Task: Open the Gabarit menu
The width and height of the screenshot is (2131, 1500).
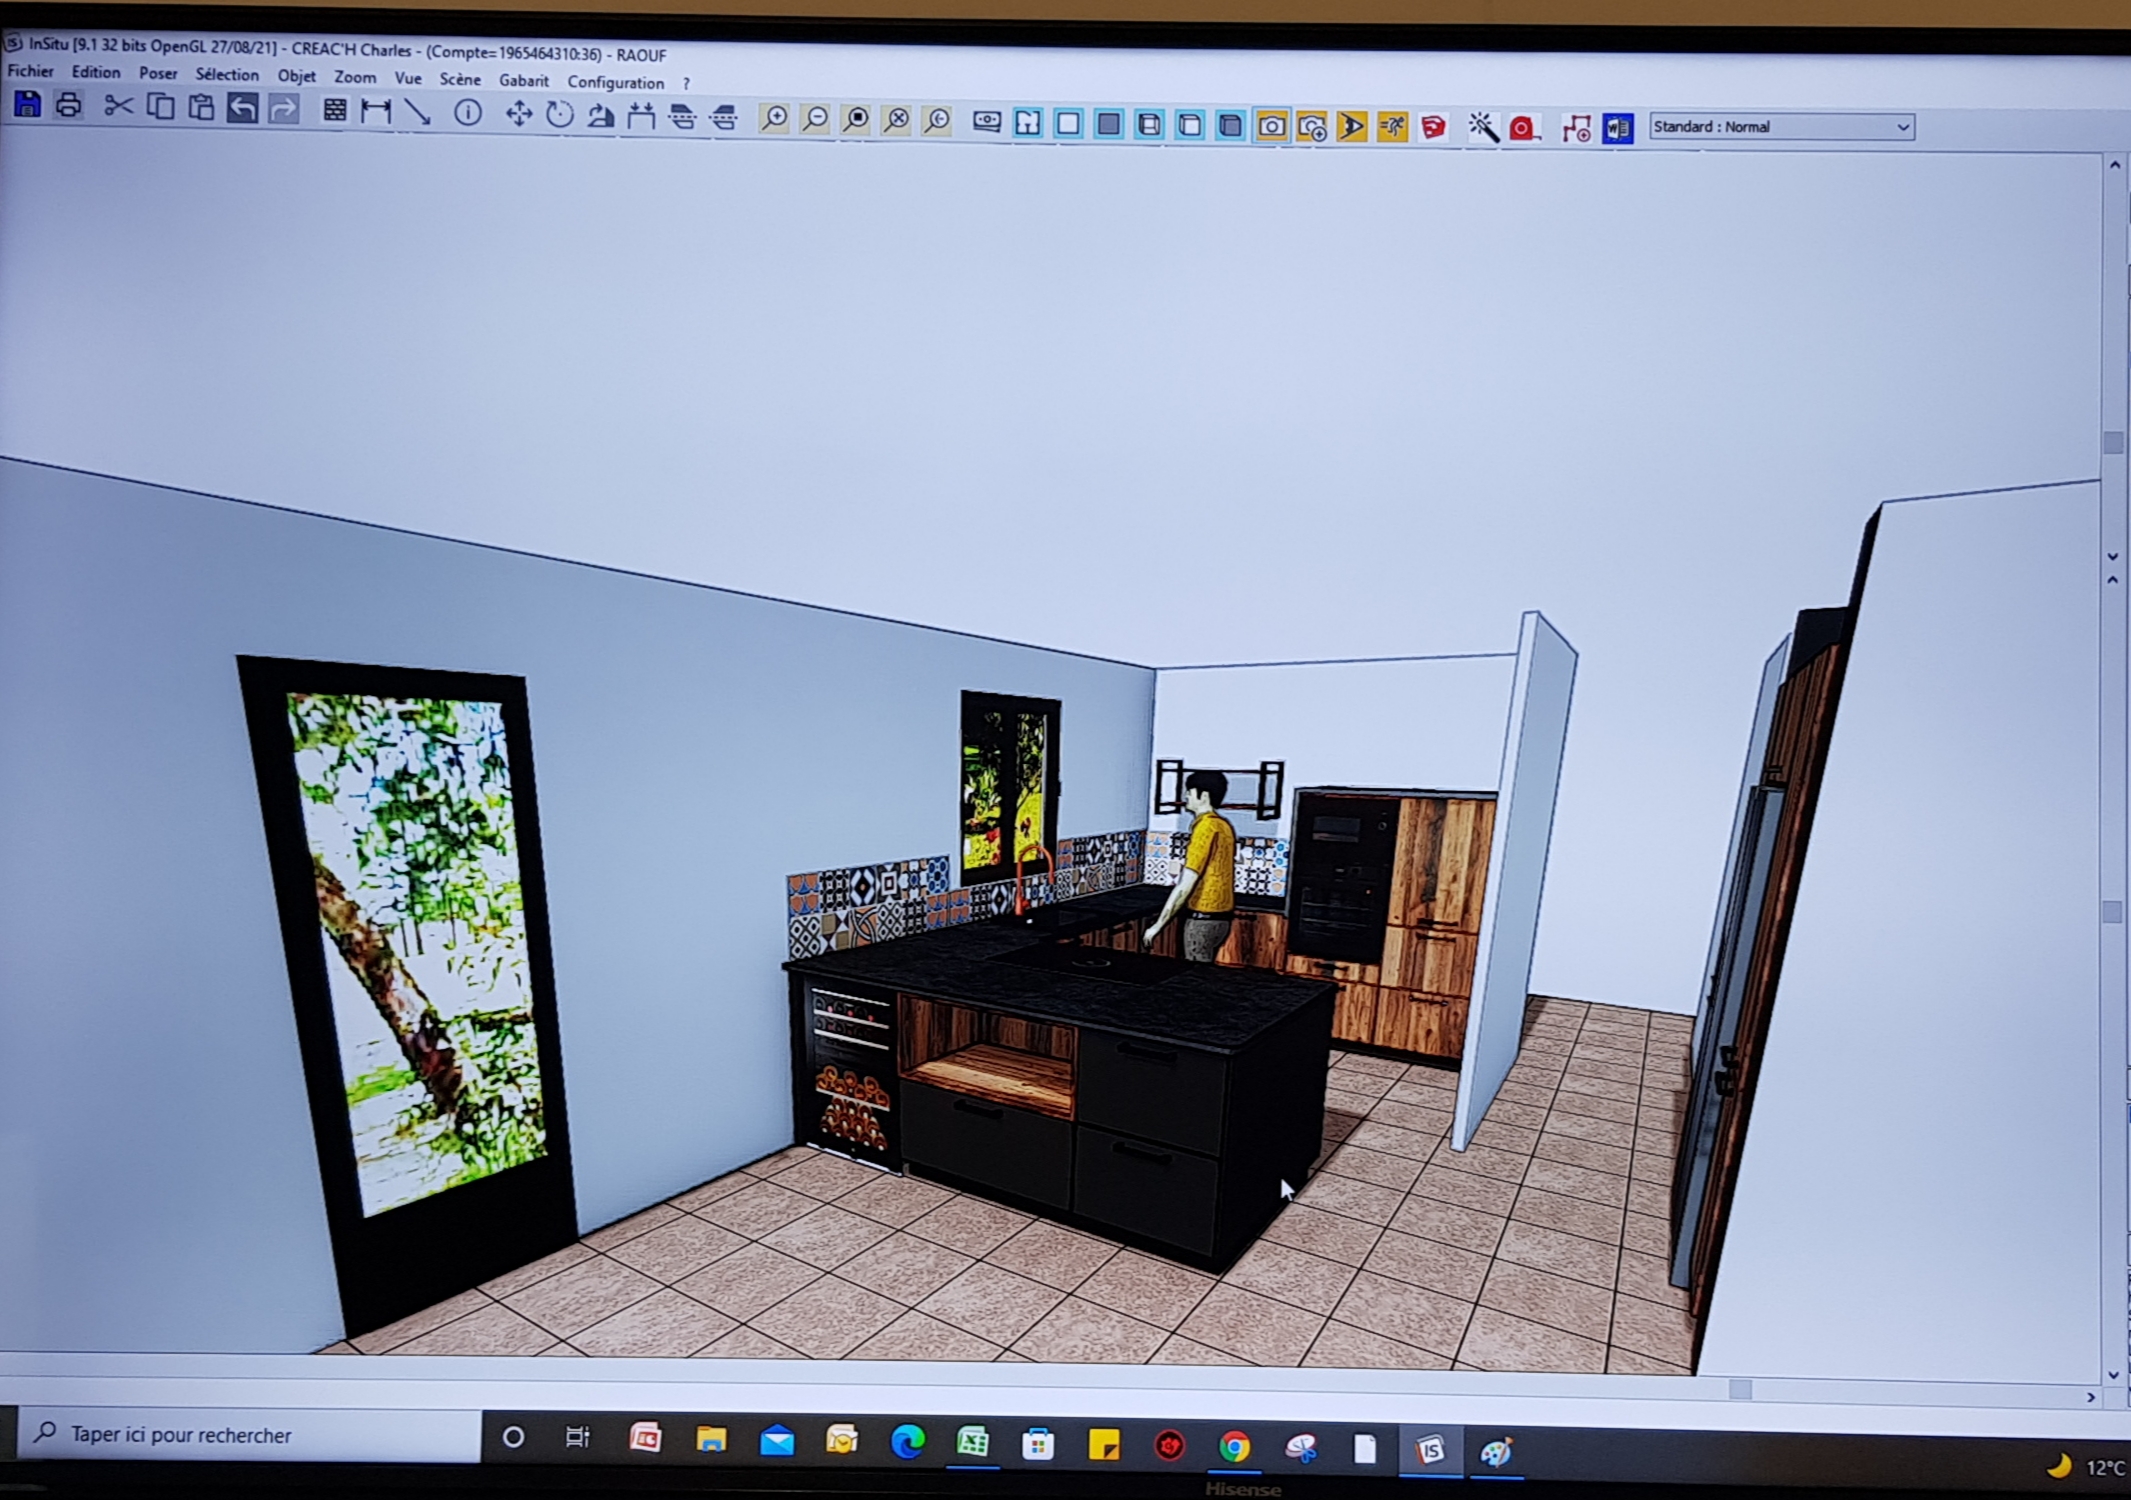Action: click(x=524, y=81)
